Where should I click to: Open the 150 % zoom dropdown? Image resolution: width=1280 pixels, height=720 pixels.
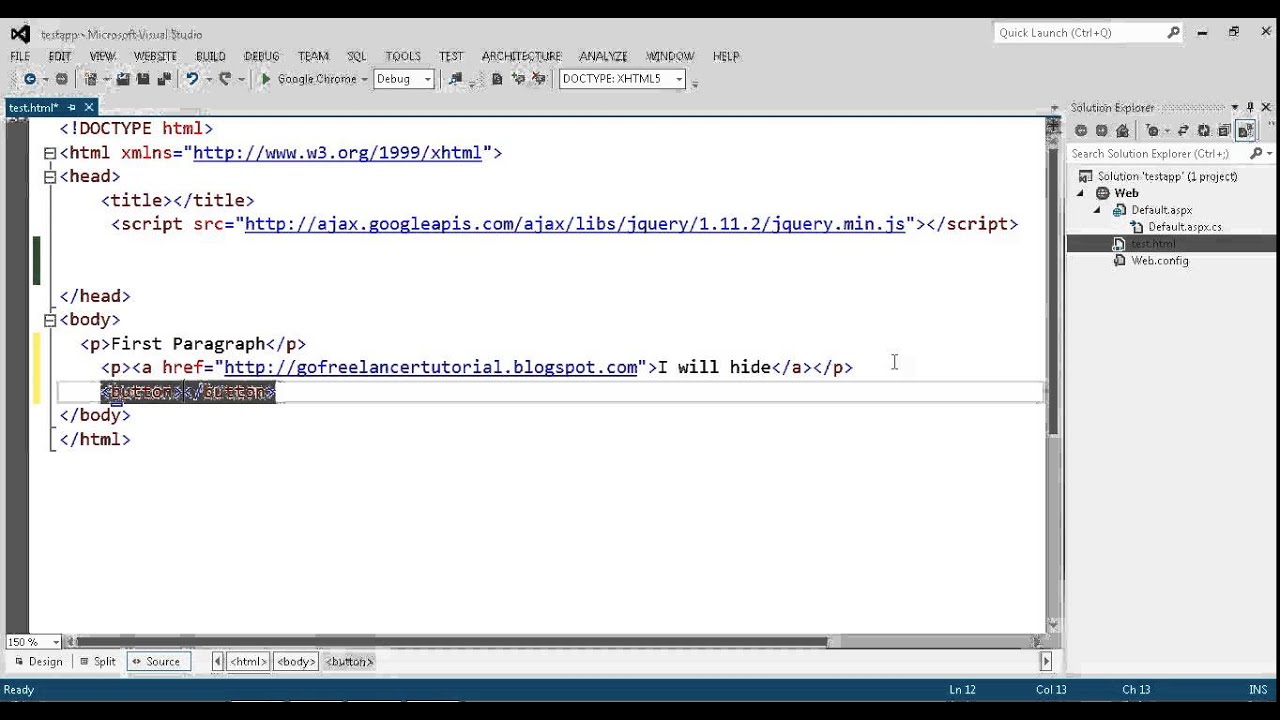56,642
